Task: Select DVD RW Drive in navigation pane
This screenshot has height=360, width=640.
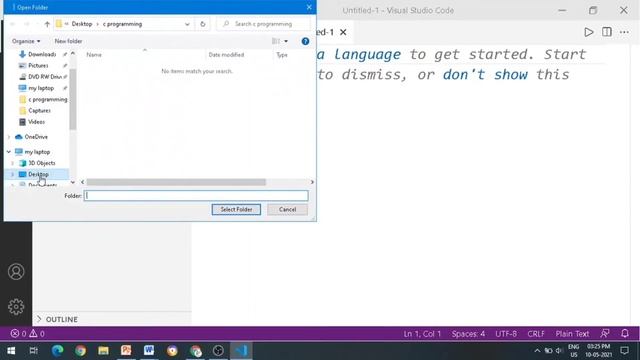Action: pyautogui.click(x=44, y=77)
